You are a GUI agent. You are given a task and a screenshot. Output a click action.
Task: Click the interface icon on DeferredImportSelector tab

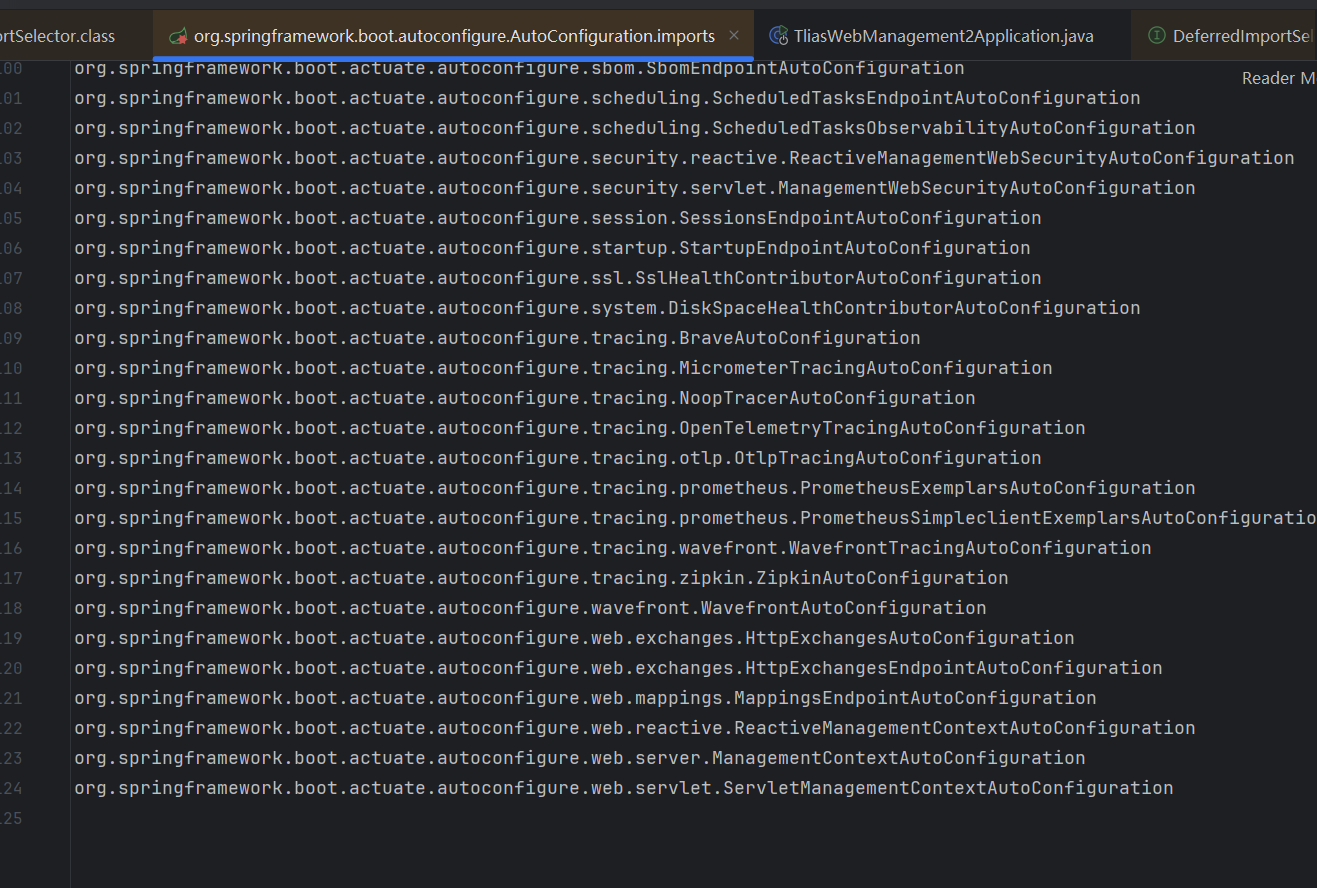click(x=1156, y=36)
